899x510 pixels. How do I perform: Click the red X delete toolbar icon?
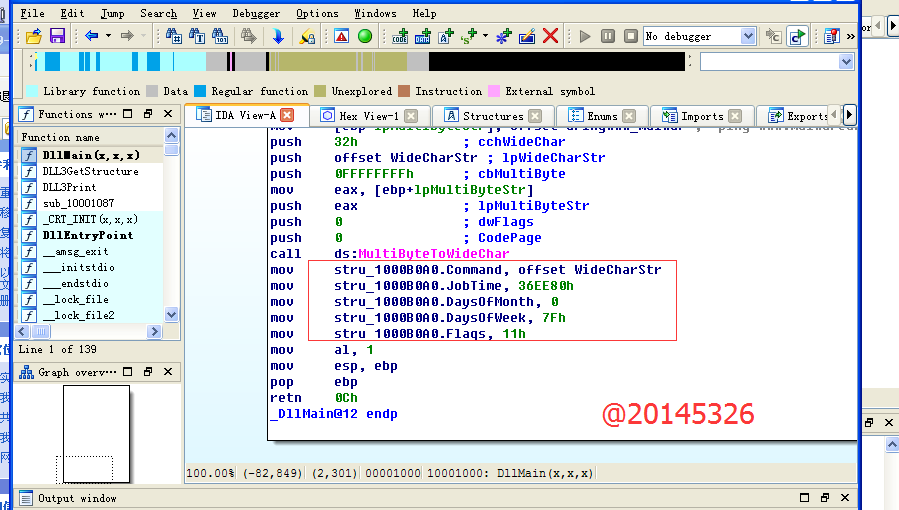coord(550,36)
